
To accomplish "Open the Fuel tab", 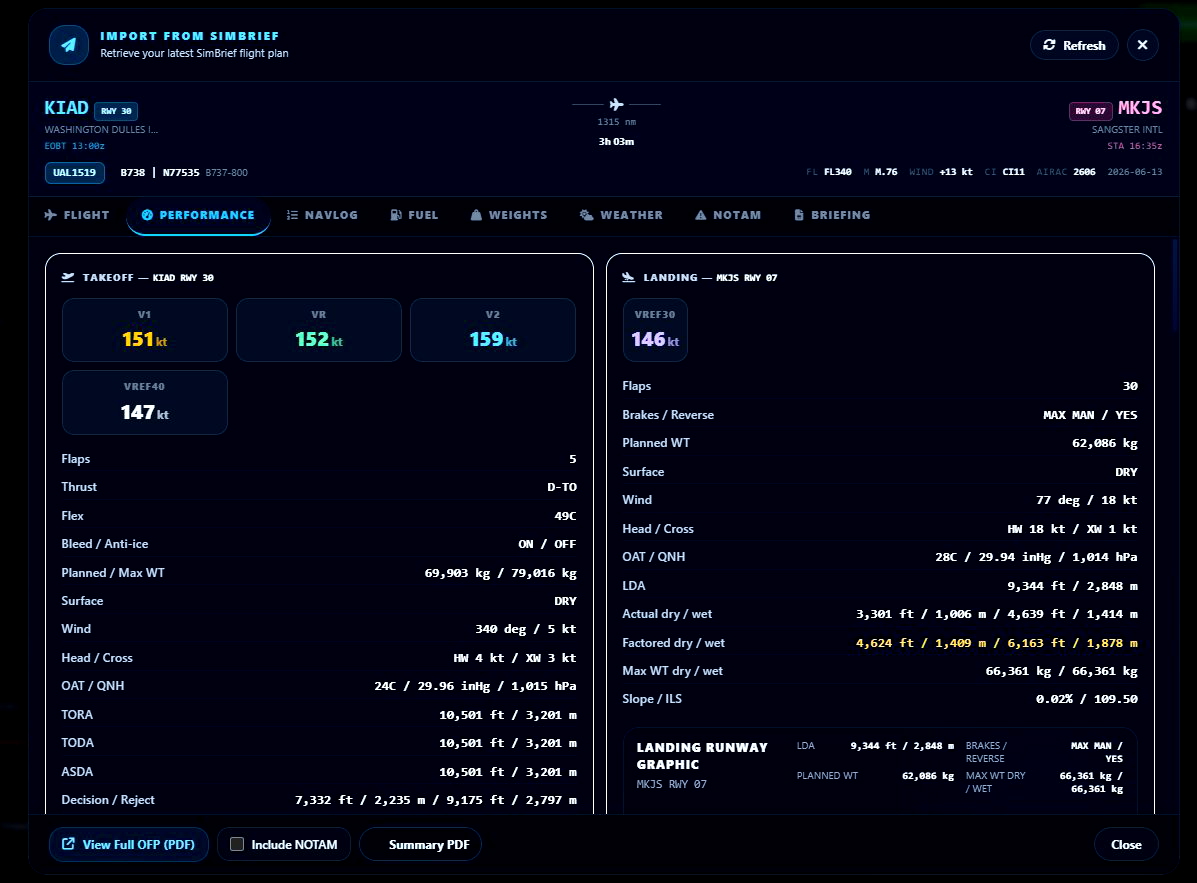I will point(415,215).
